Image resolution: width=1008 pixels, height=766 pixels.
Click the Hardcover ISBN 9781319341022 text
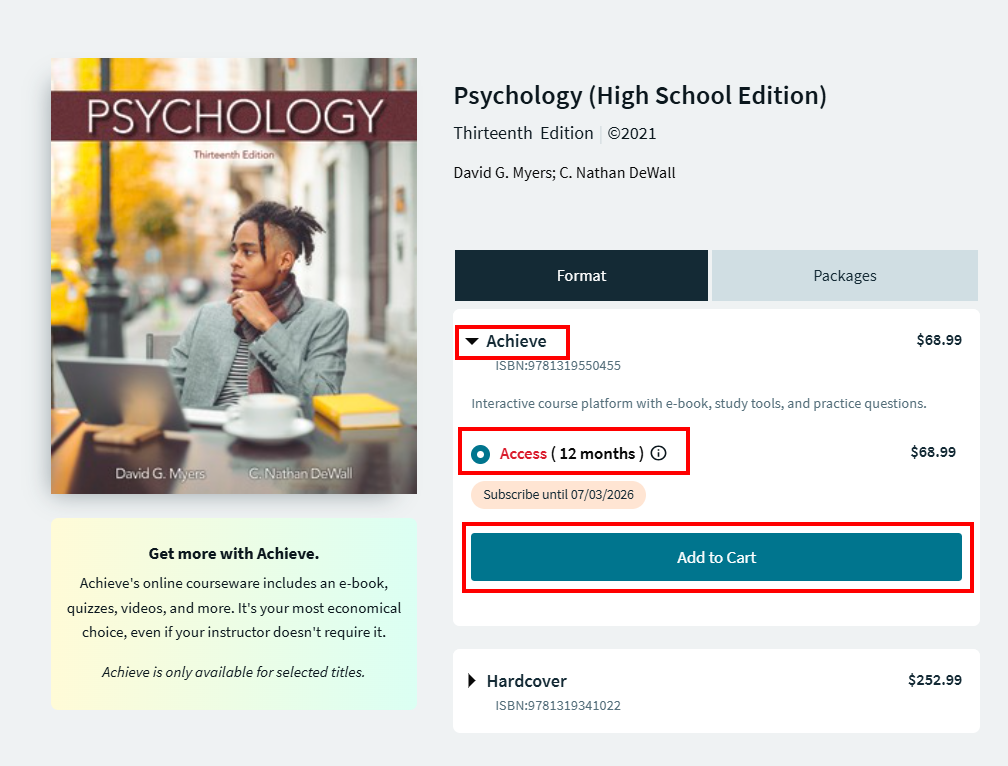pos(558,706)
